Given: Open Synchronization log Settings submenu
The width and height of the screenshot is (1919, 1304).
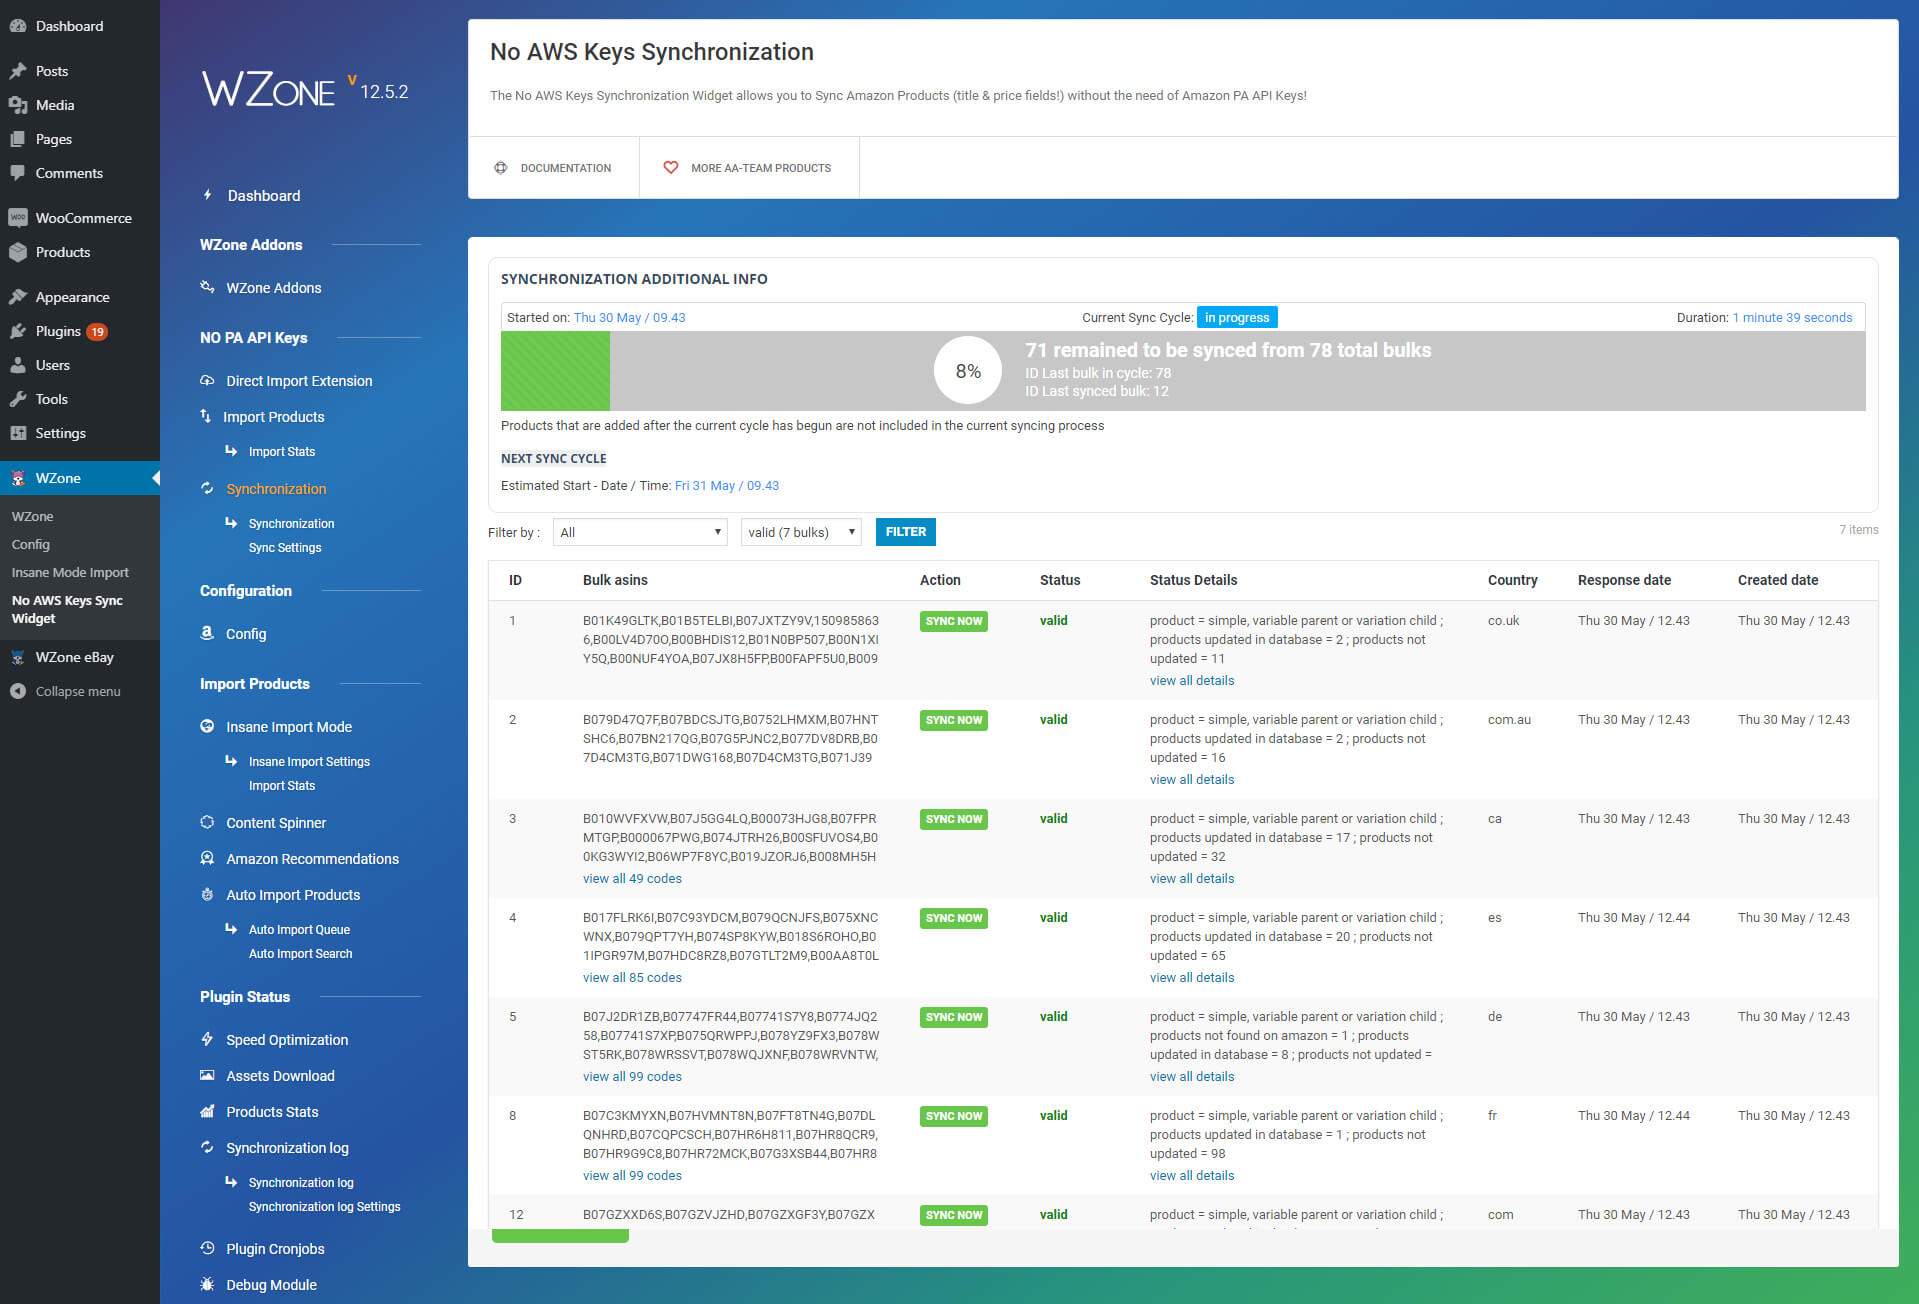Looking at the screenshot, I should [x=324, y=1207].
